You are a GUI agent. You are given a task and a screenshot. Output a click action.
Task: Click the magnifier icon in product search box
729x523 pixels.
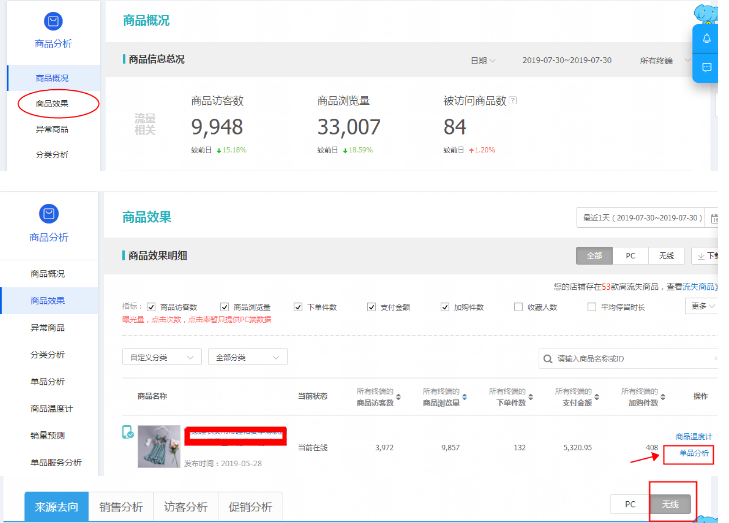[x=548, y=358]
